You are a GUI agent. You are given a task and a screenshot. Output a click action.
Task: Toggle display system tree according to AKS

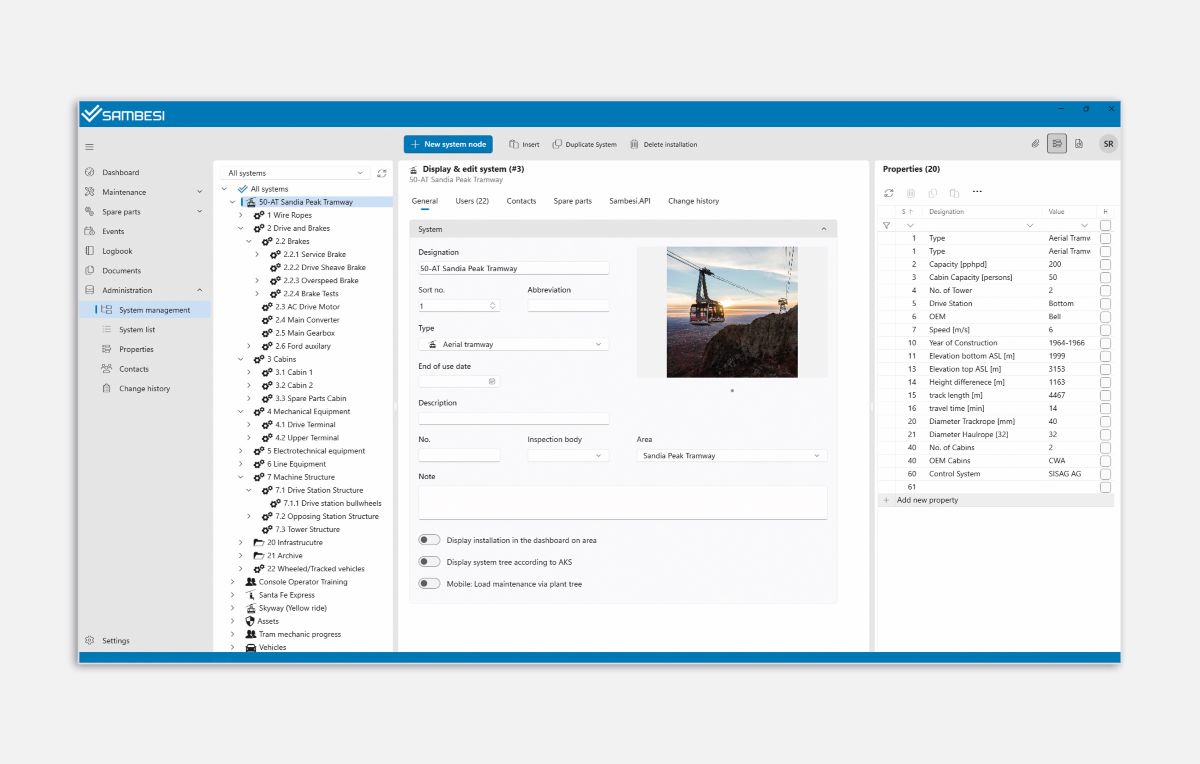pyautogui.click(x=429, y=562)
